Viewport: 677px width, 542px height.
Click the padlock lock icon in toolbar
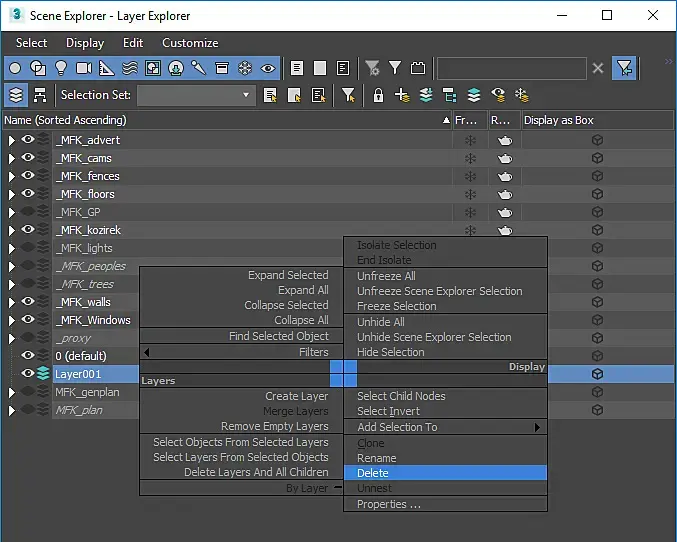378,95
